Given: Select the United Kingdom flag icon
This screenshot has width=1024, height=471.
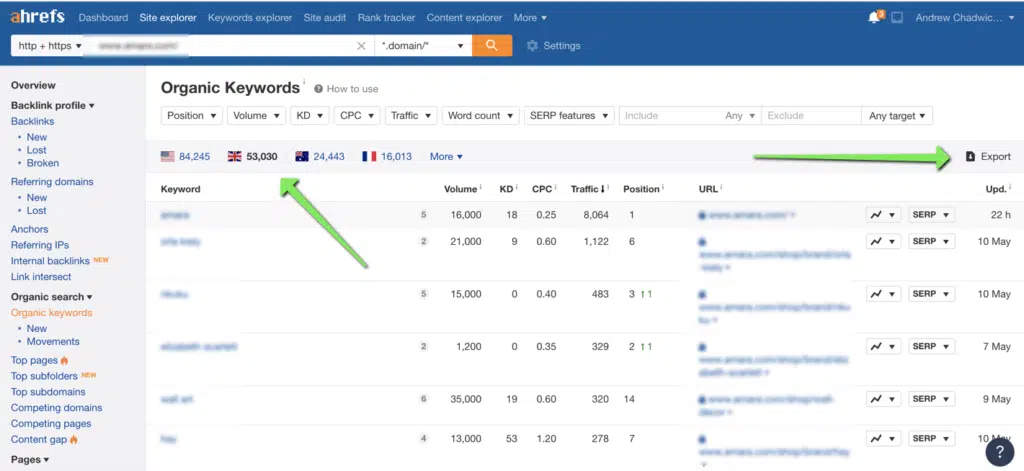Looking at the screenshot, I should [x=234, y=156].
